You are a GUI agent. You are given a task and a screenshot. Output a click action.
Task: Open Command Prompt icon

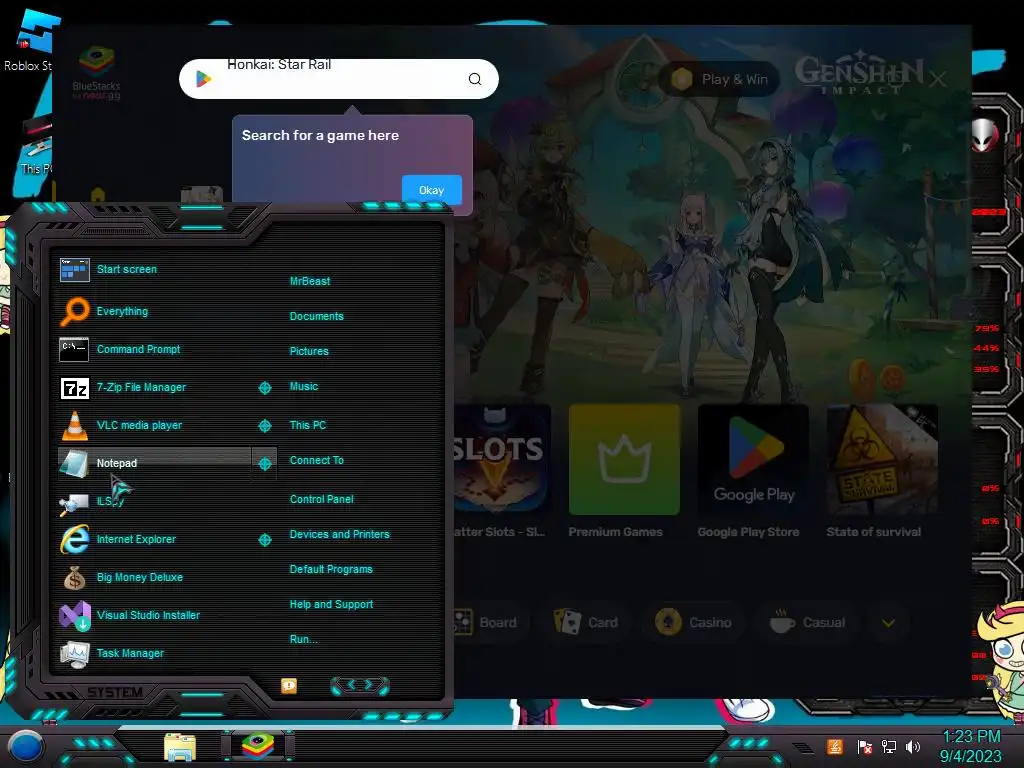[x=74, y=349]
